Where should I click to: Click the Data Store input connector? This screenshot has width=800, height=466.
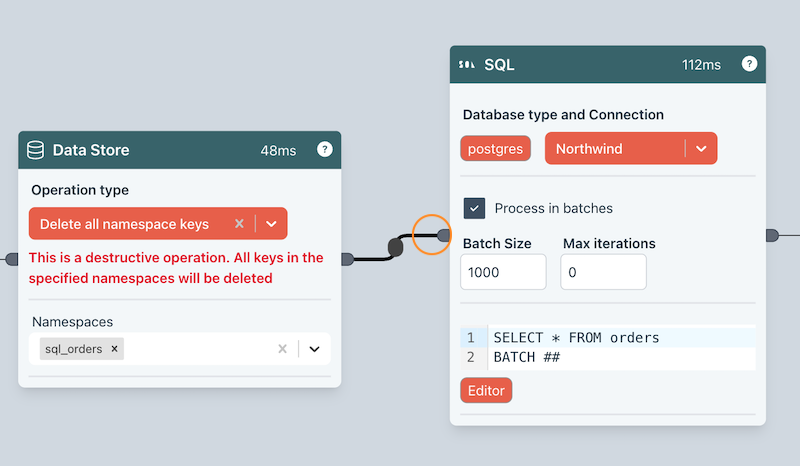click(12, 259)
